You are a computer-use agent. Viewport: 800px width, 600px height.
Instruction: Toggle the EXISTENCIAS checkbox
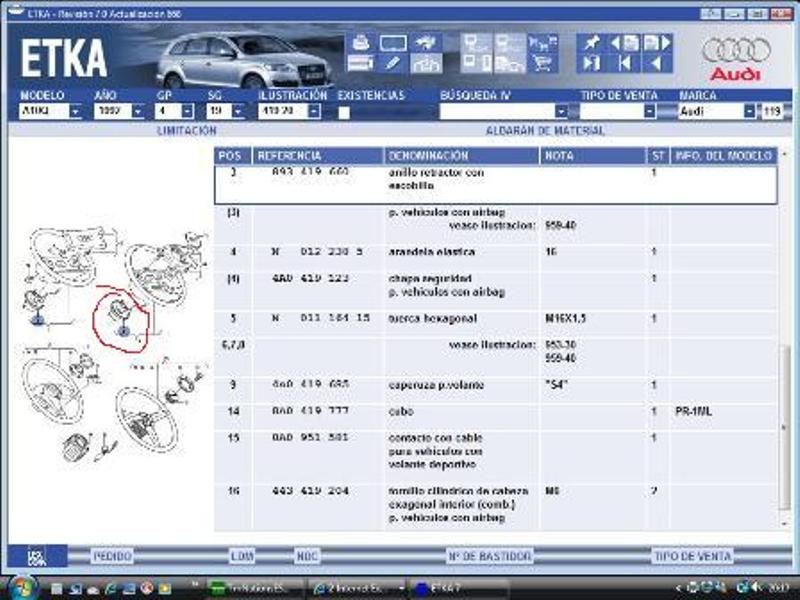(x=344, y=113)
